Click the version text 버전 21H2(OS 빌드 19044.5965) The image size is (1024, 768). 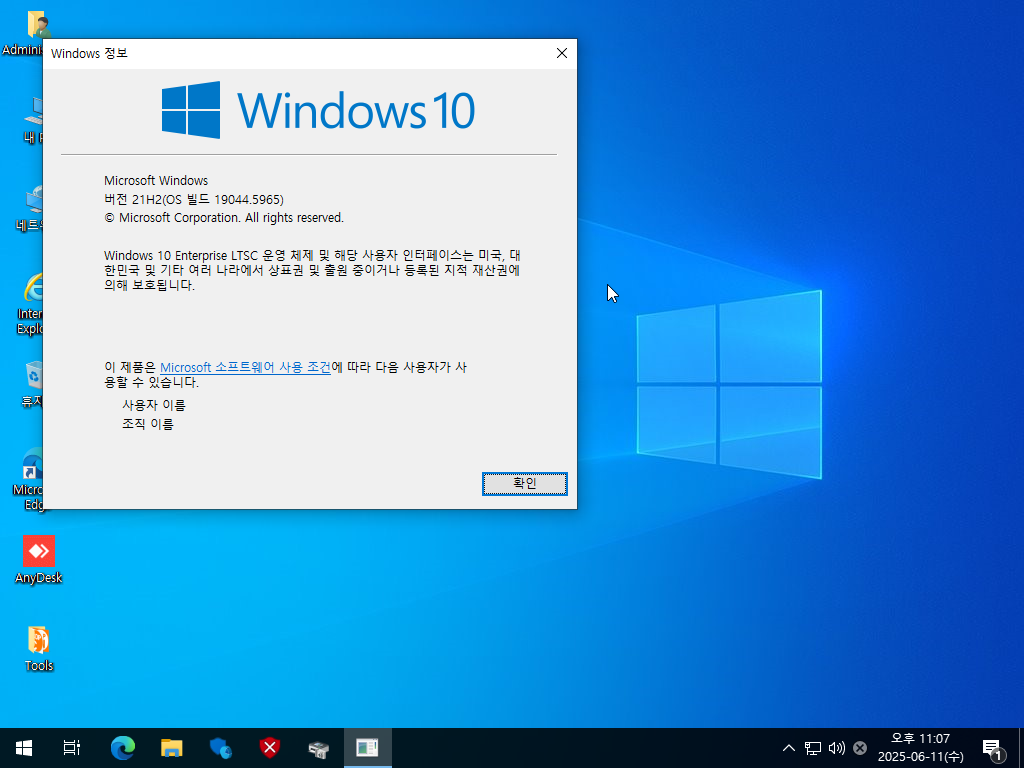[x=194, y=200]
